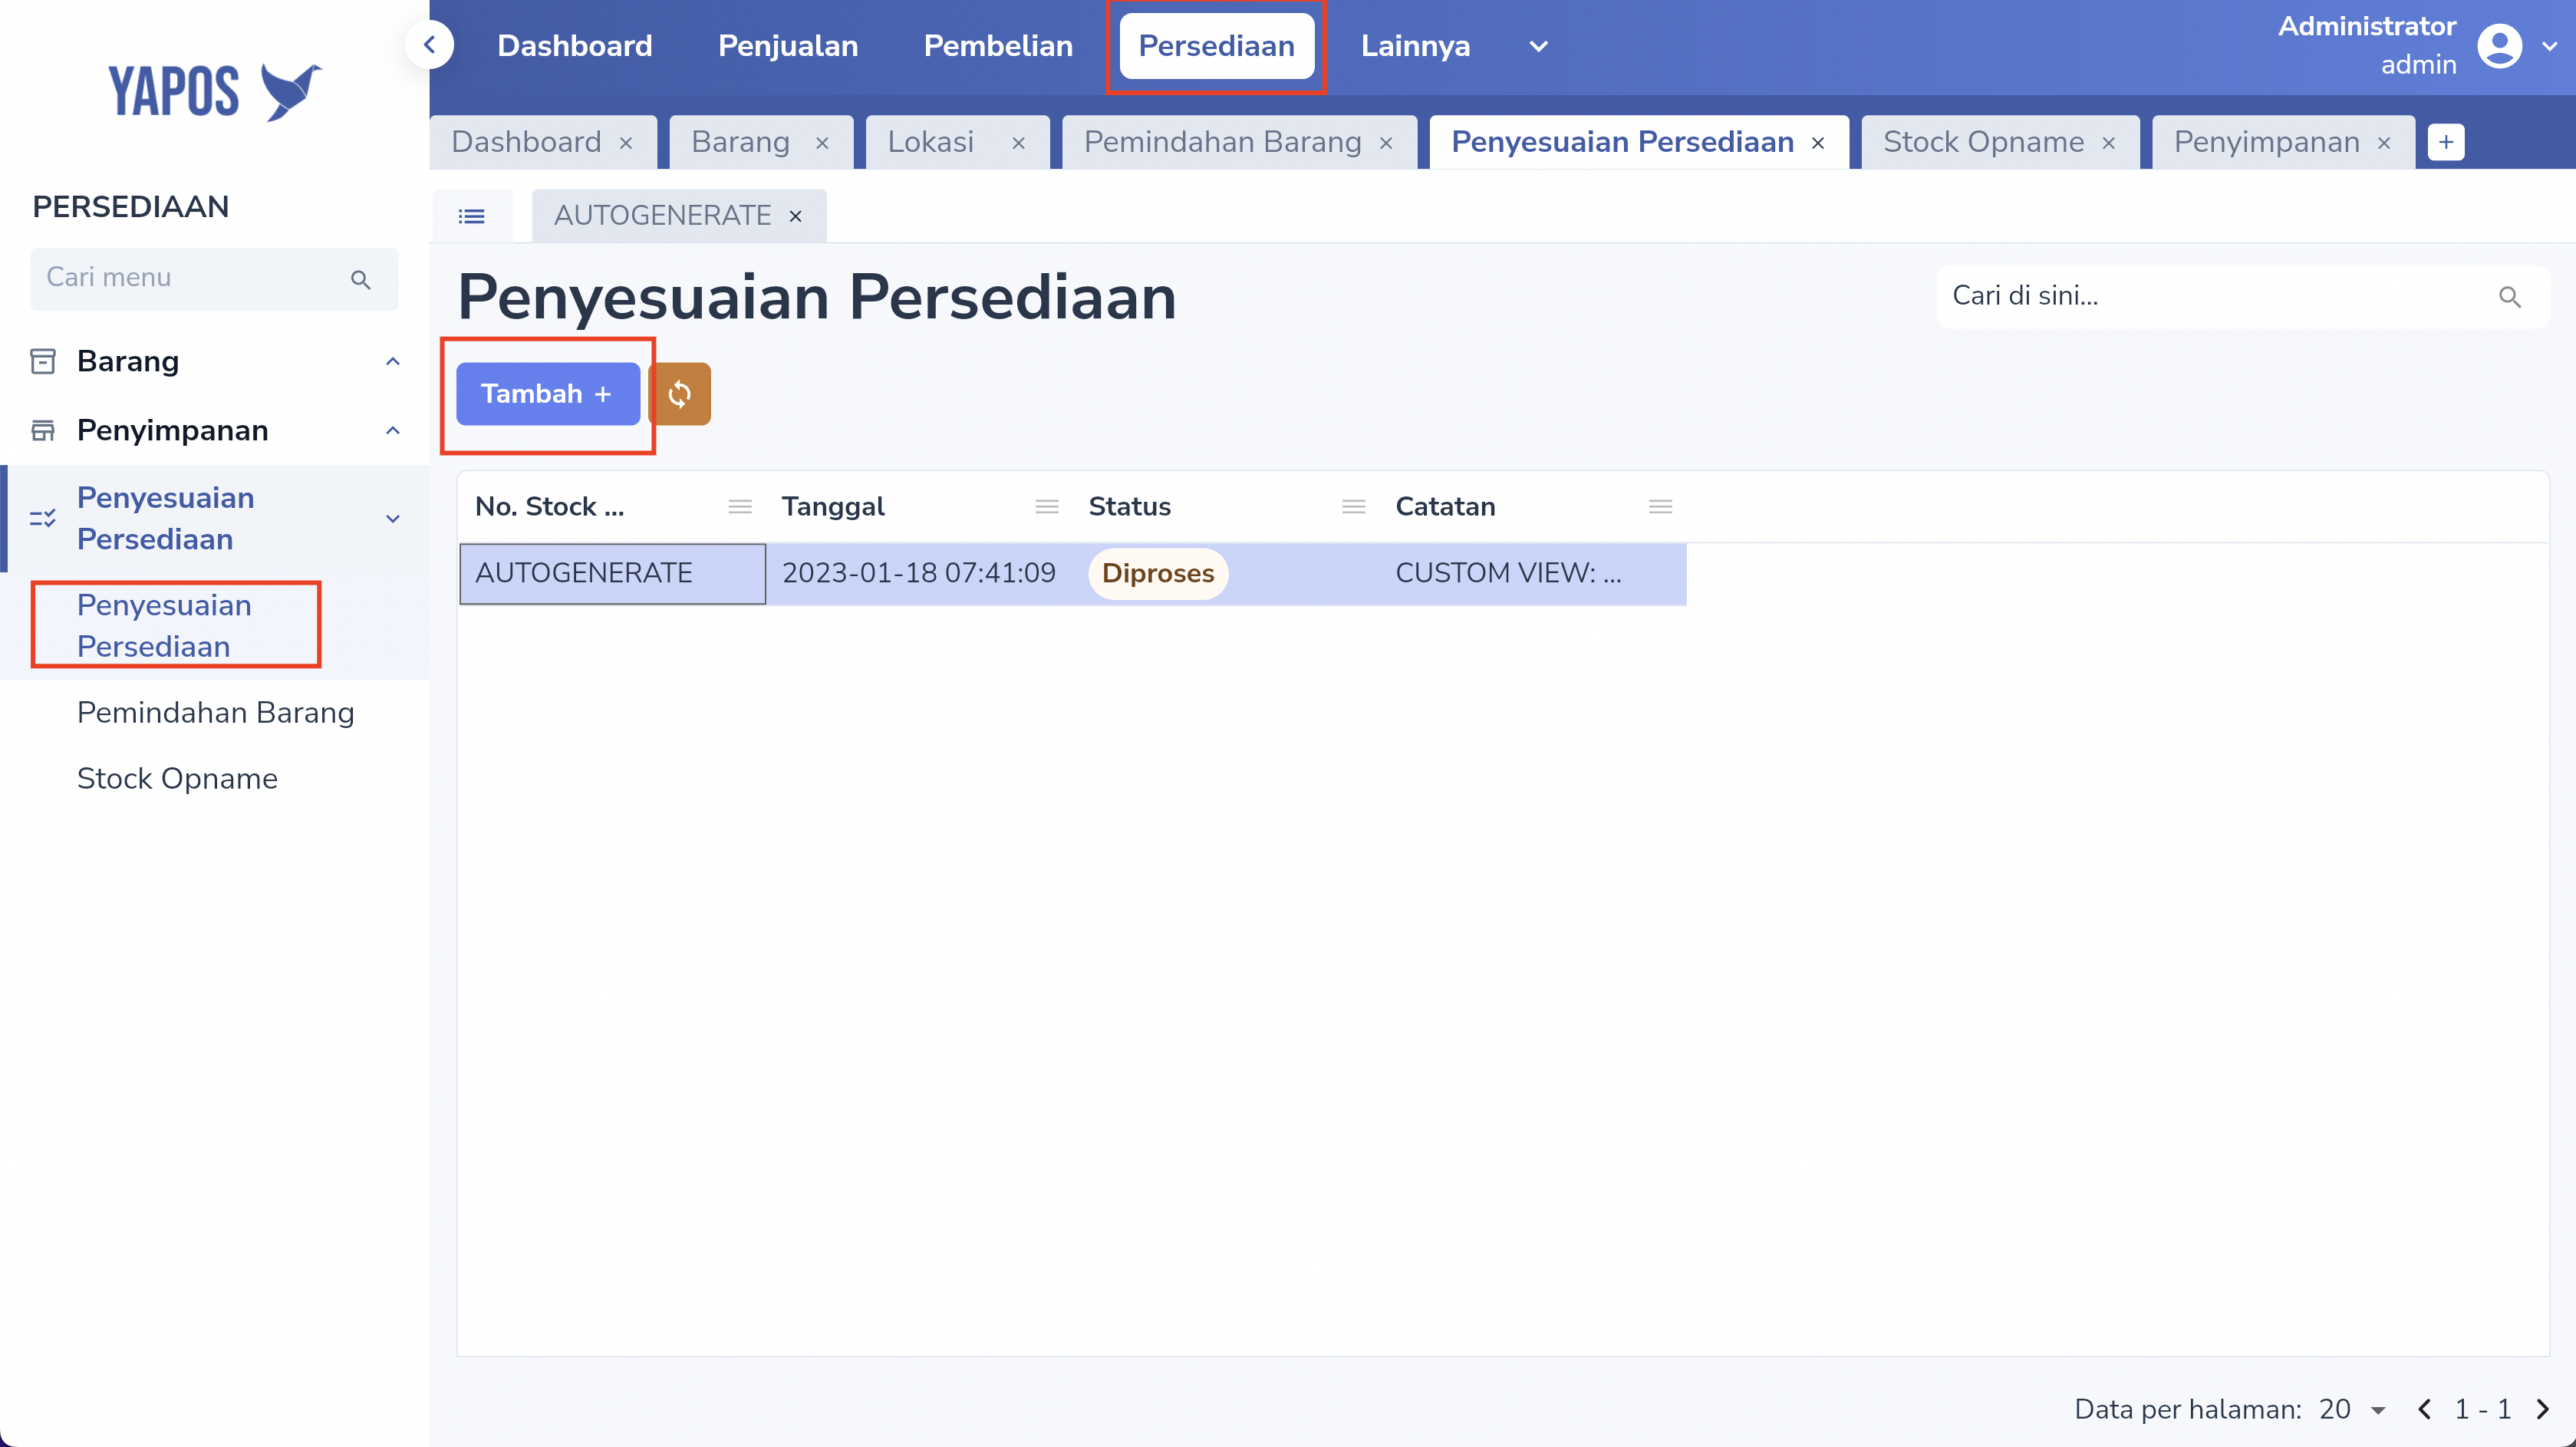Open column menu for Tanggal column
This screenshot has width=2576, height=1447.
click(x=1047, y=507)
